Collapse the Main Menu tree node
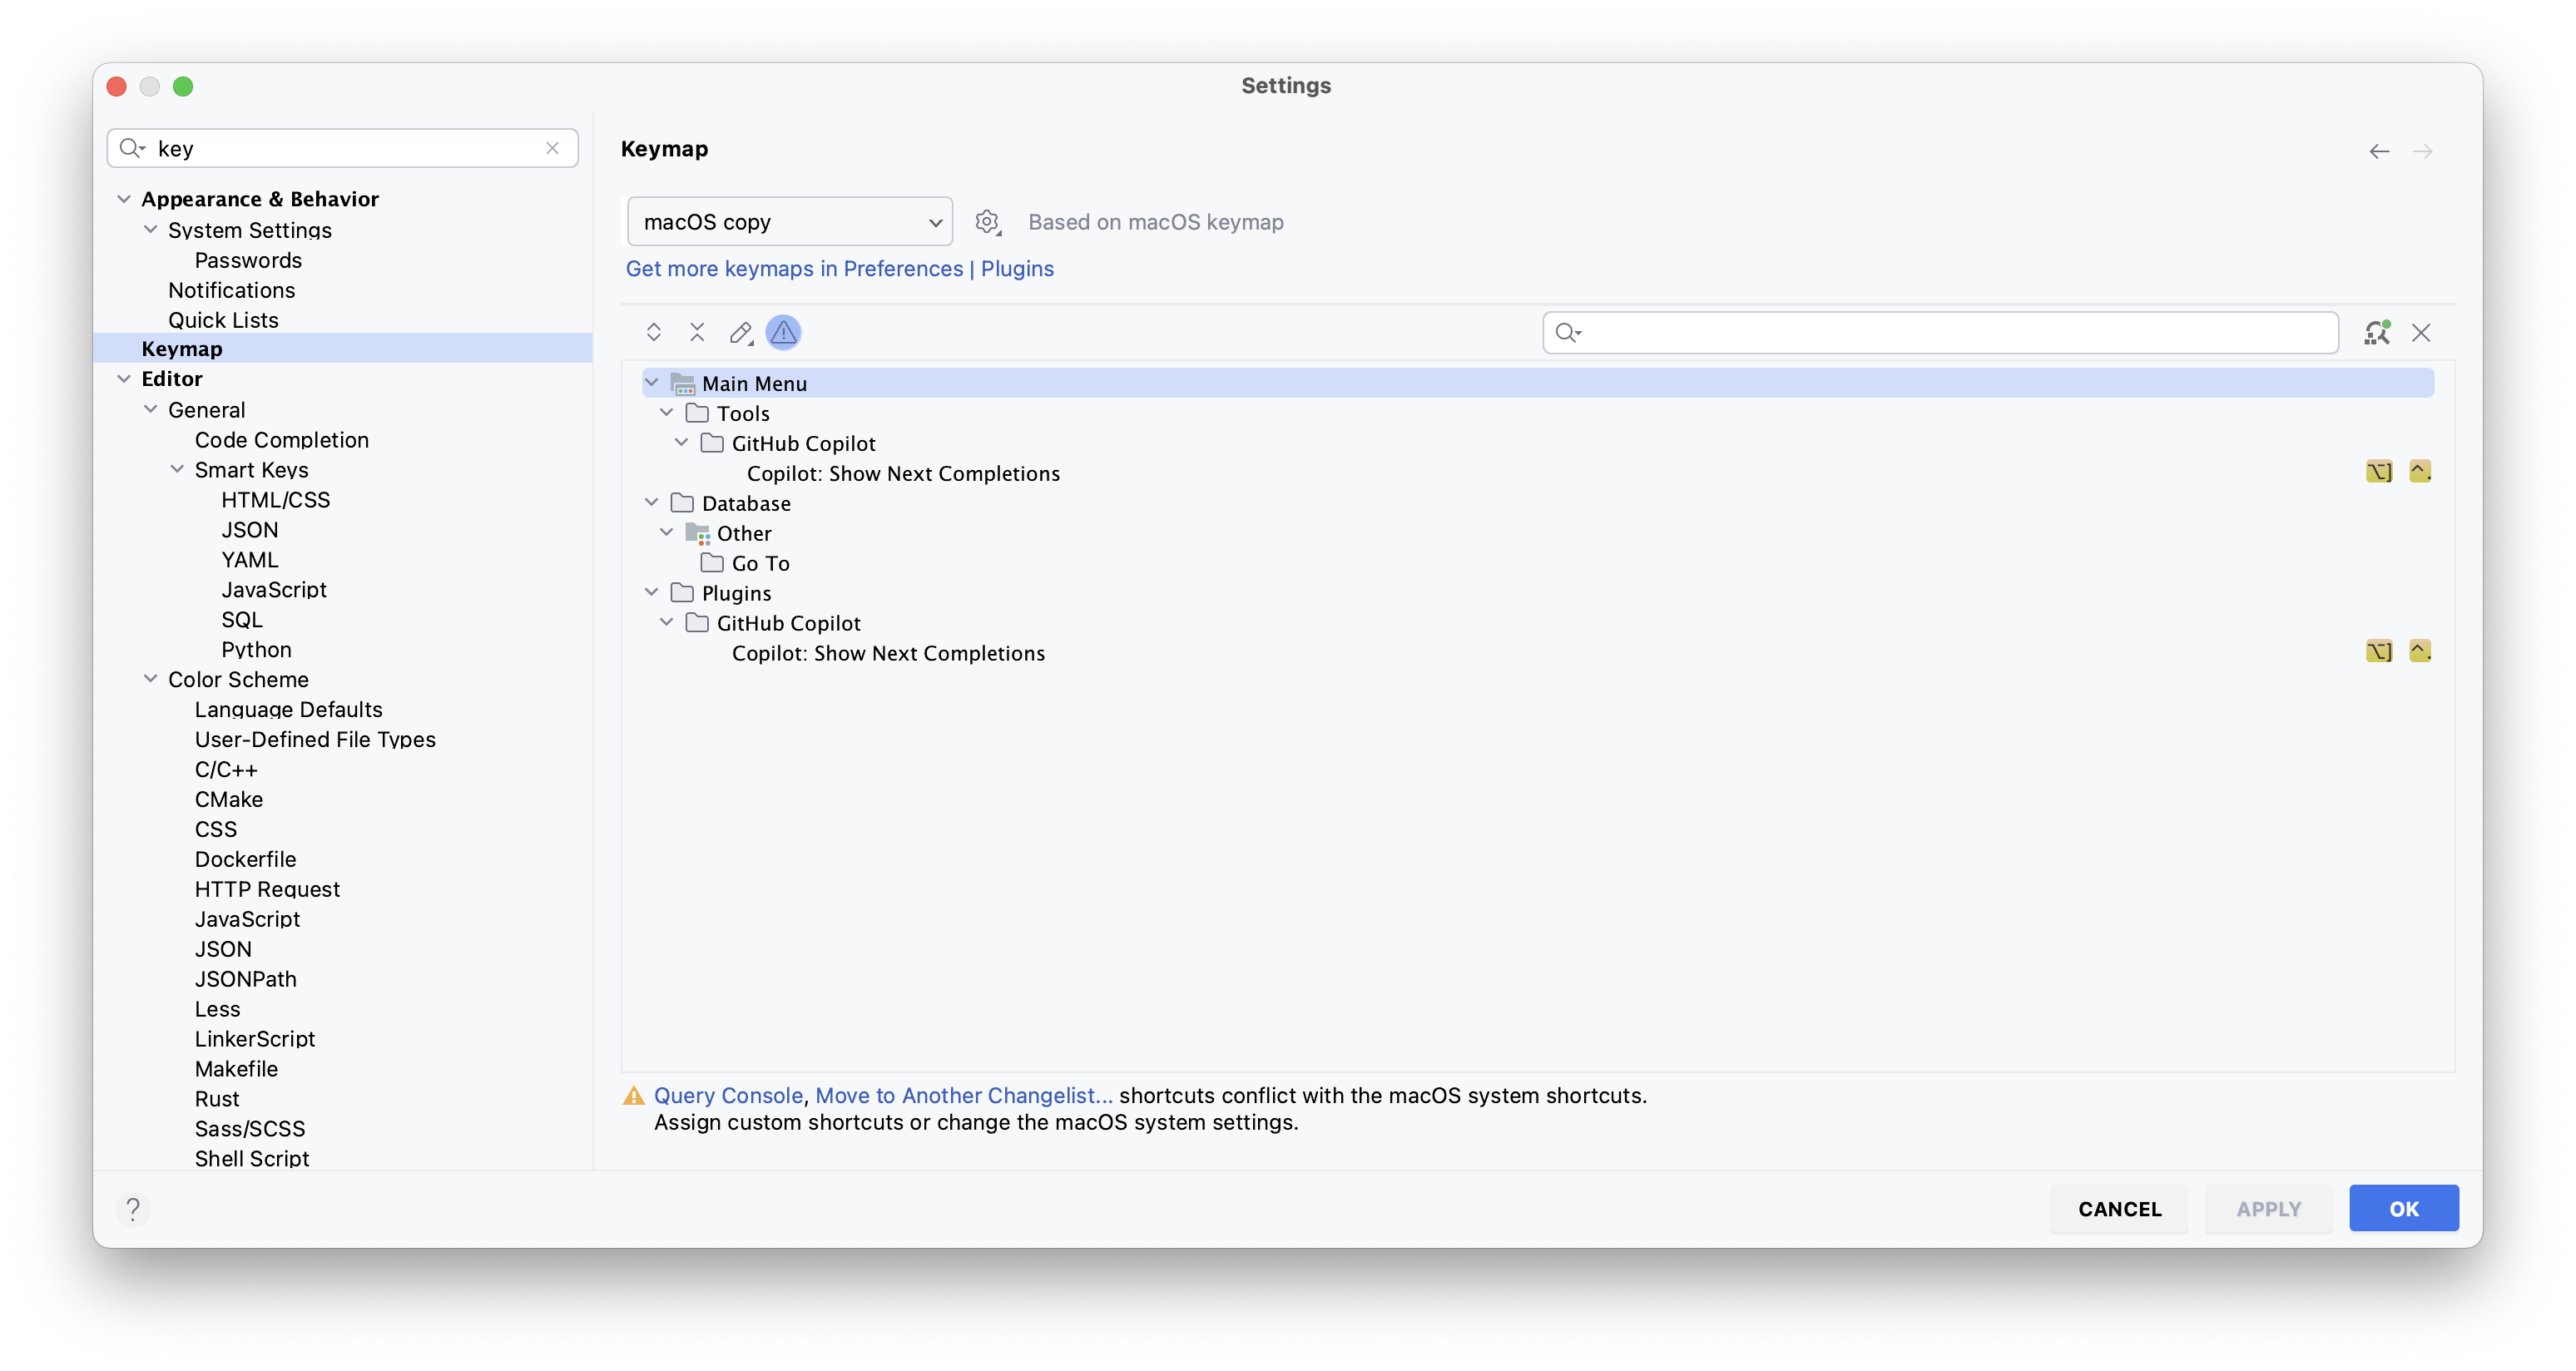Screen dimensions: 2576x1371 (x=653, y=382)
